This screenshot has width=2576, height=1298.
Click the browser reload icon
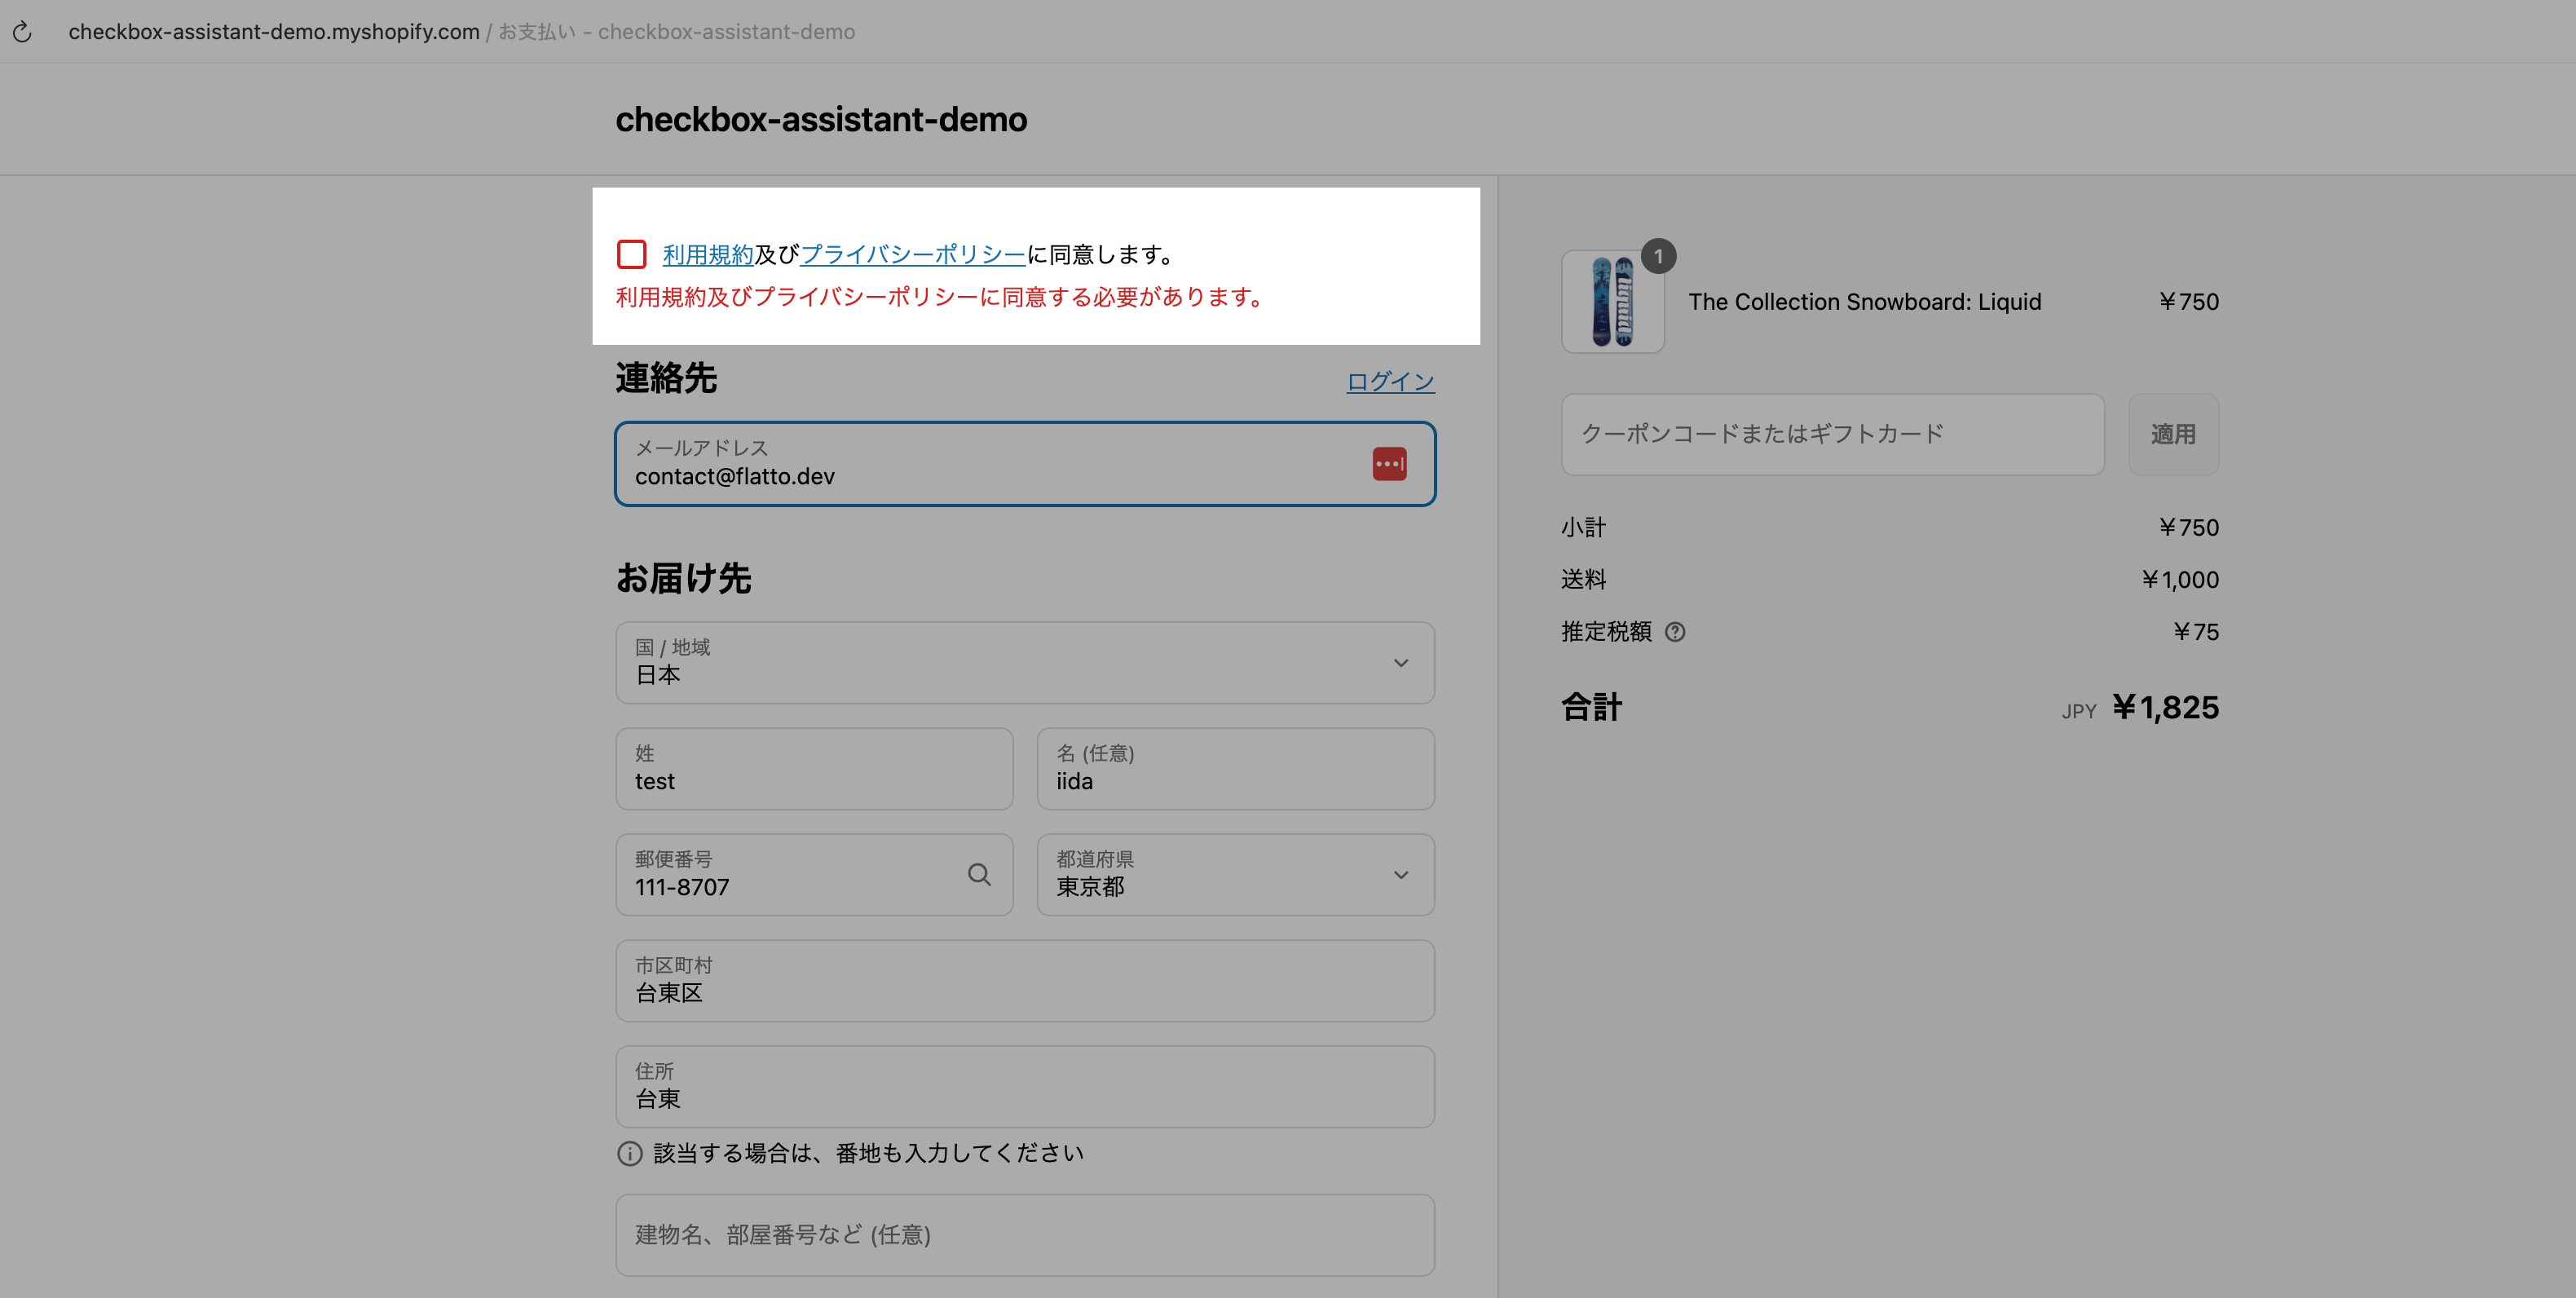(22, 32)
